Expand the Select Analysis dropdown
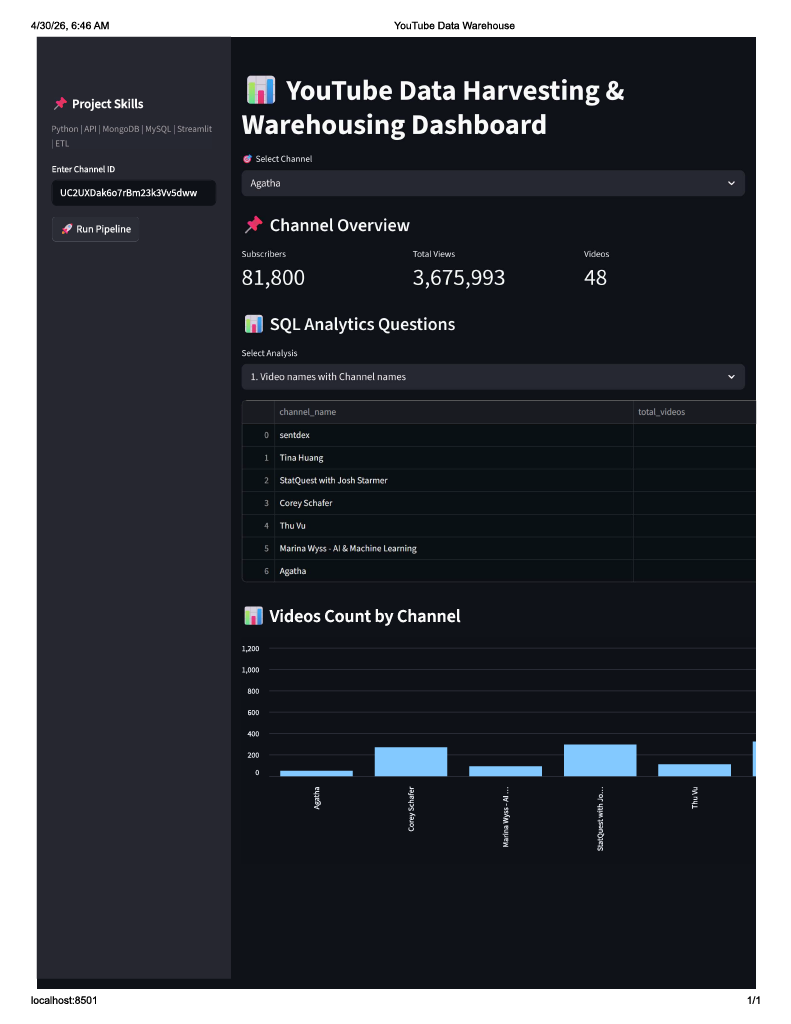791x1024 pixels. [493, 377]
